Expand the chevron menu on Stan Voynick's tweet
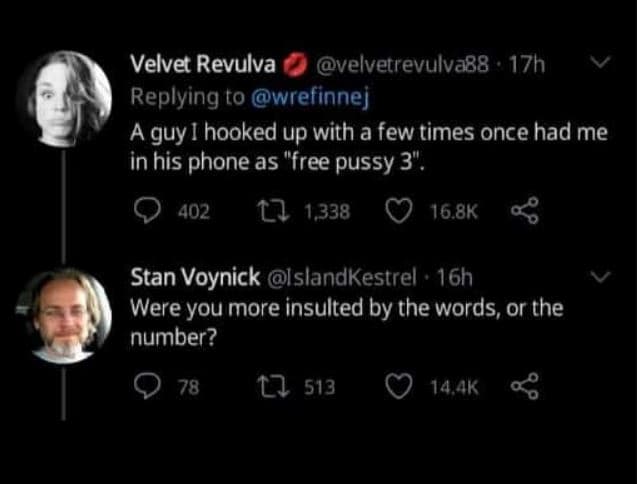 [600, 276]
